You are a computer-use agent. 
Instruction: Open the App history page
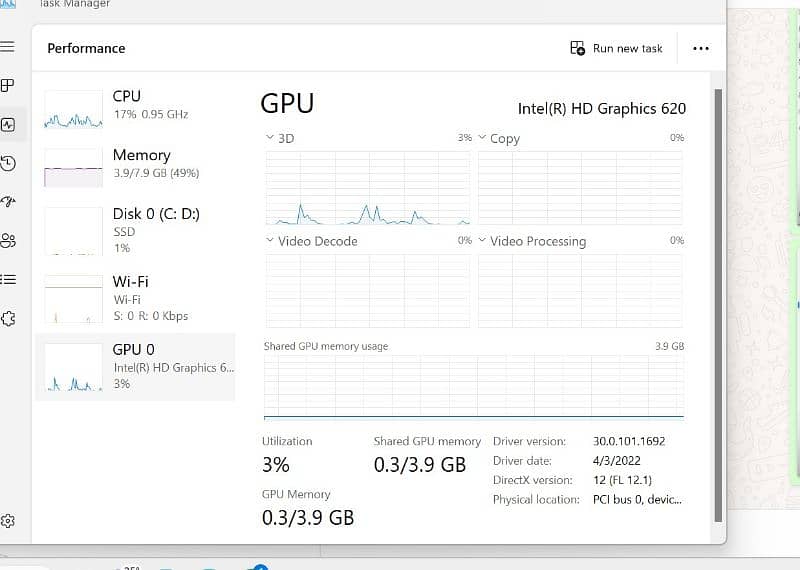pos(8,163)
